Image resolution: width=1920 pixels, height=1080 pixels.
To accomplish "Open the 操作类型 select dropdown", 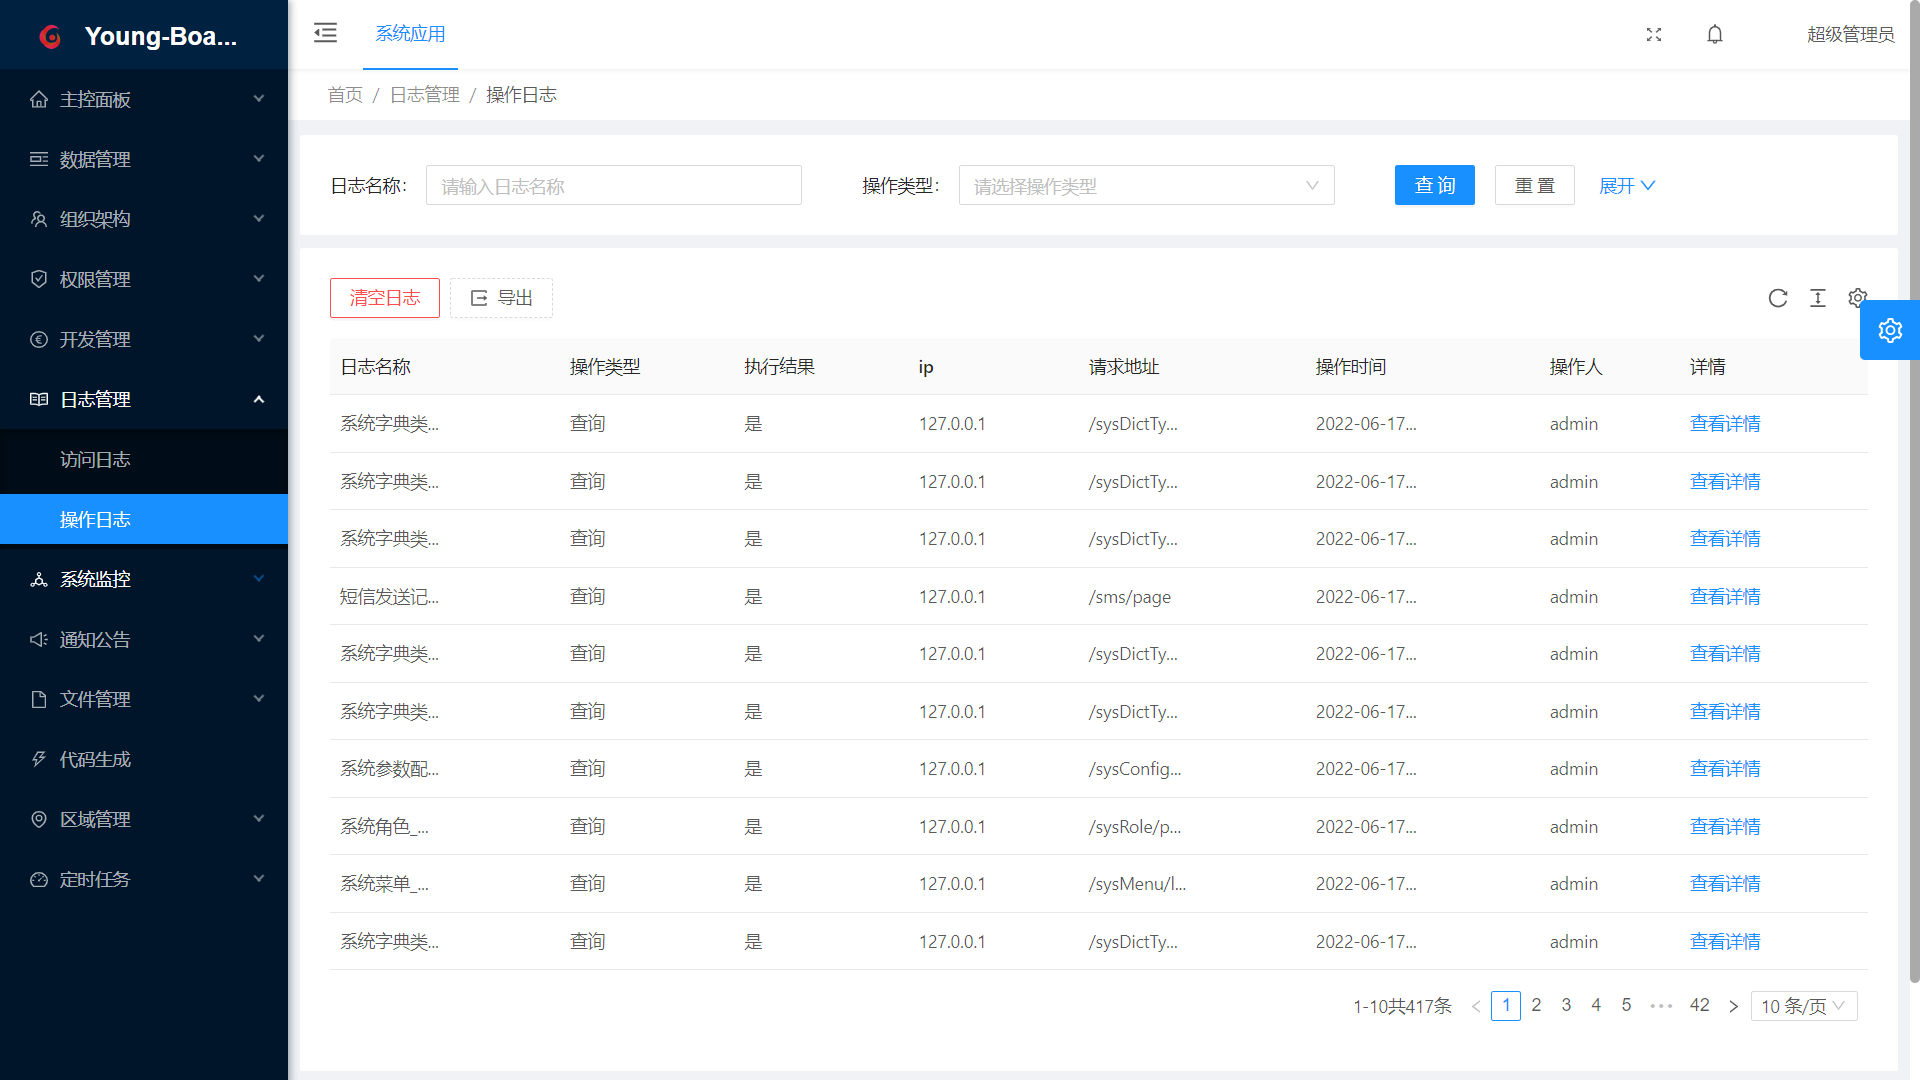I will (x=1146, y=186).
